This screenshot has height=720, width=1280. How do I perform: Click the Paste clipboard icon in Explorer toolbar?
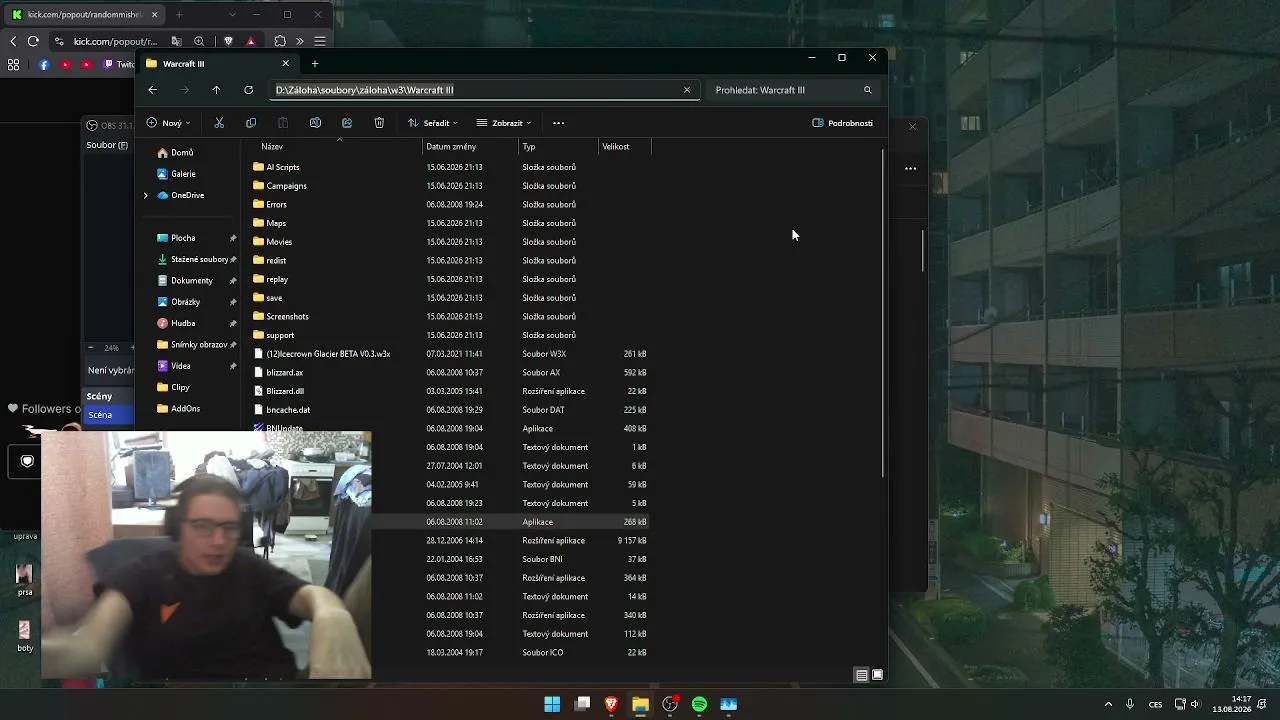point(283,123)
